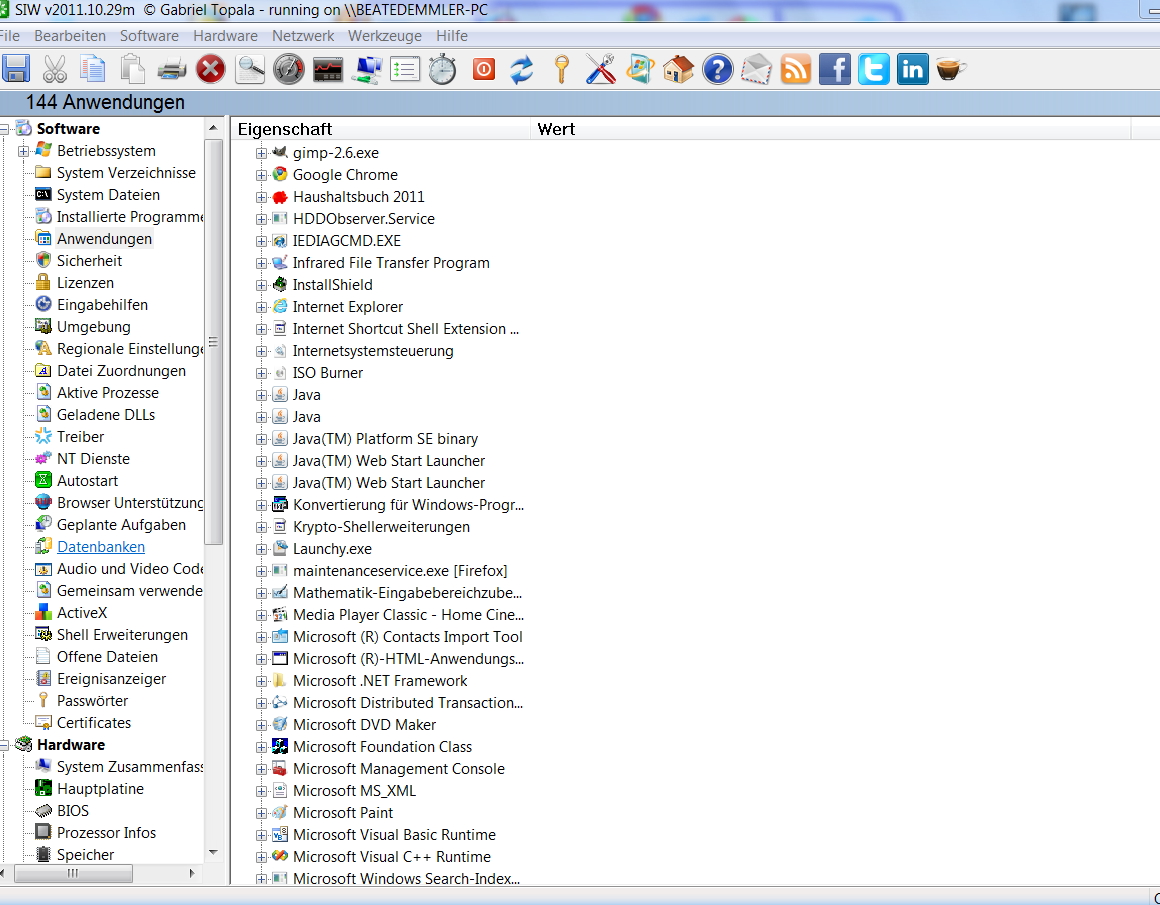
Task: Open the Bearbeiten menu
Action: pyautogui.click(x=70, y=36)
